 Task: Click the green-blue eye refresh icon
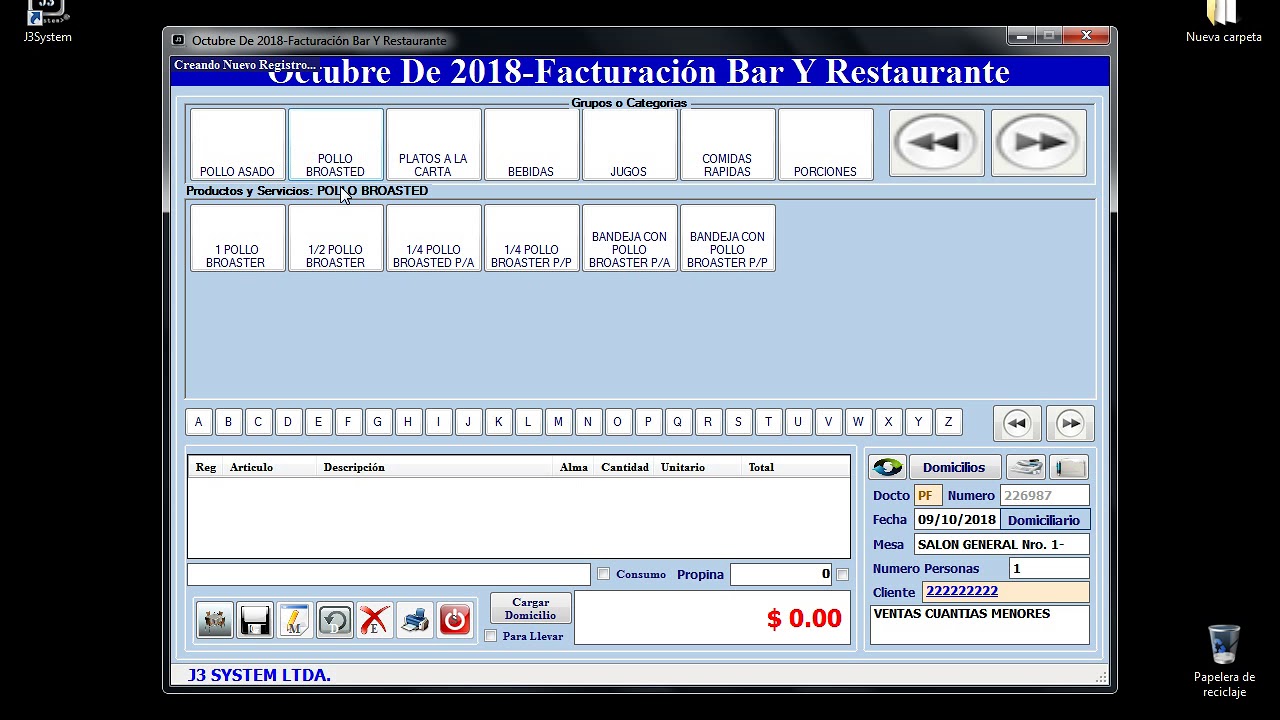[887, 467]
